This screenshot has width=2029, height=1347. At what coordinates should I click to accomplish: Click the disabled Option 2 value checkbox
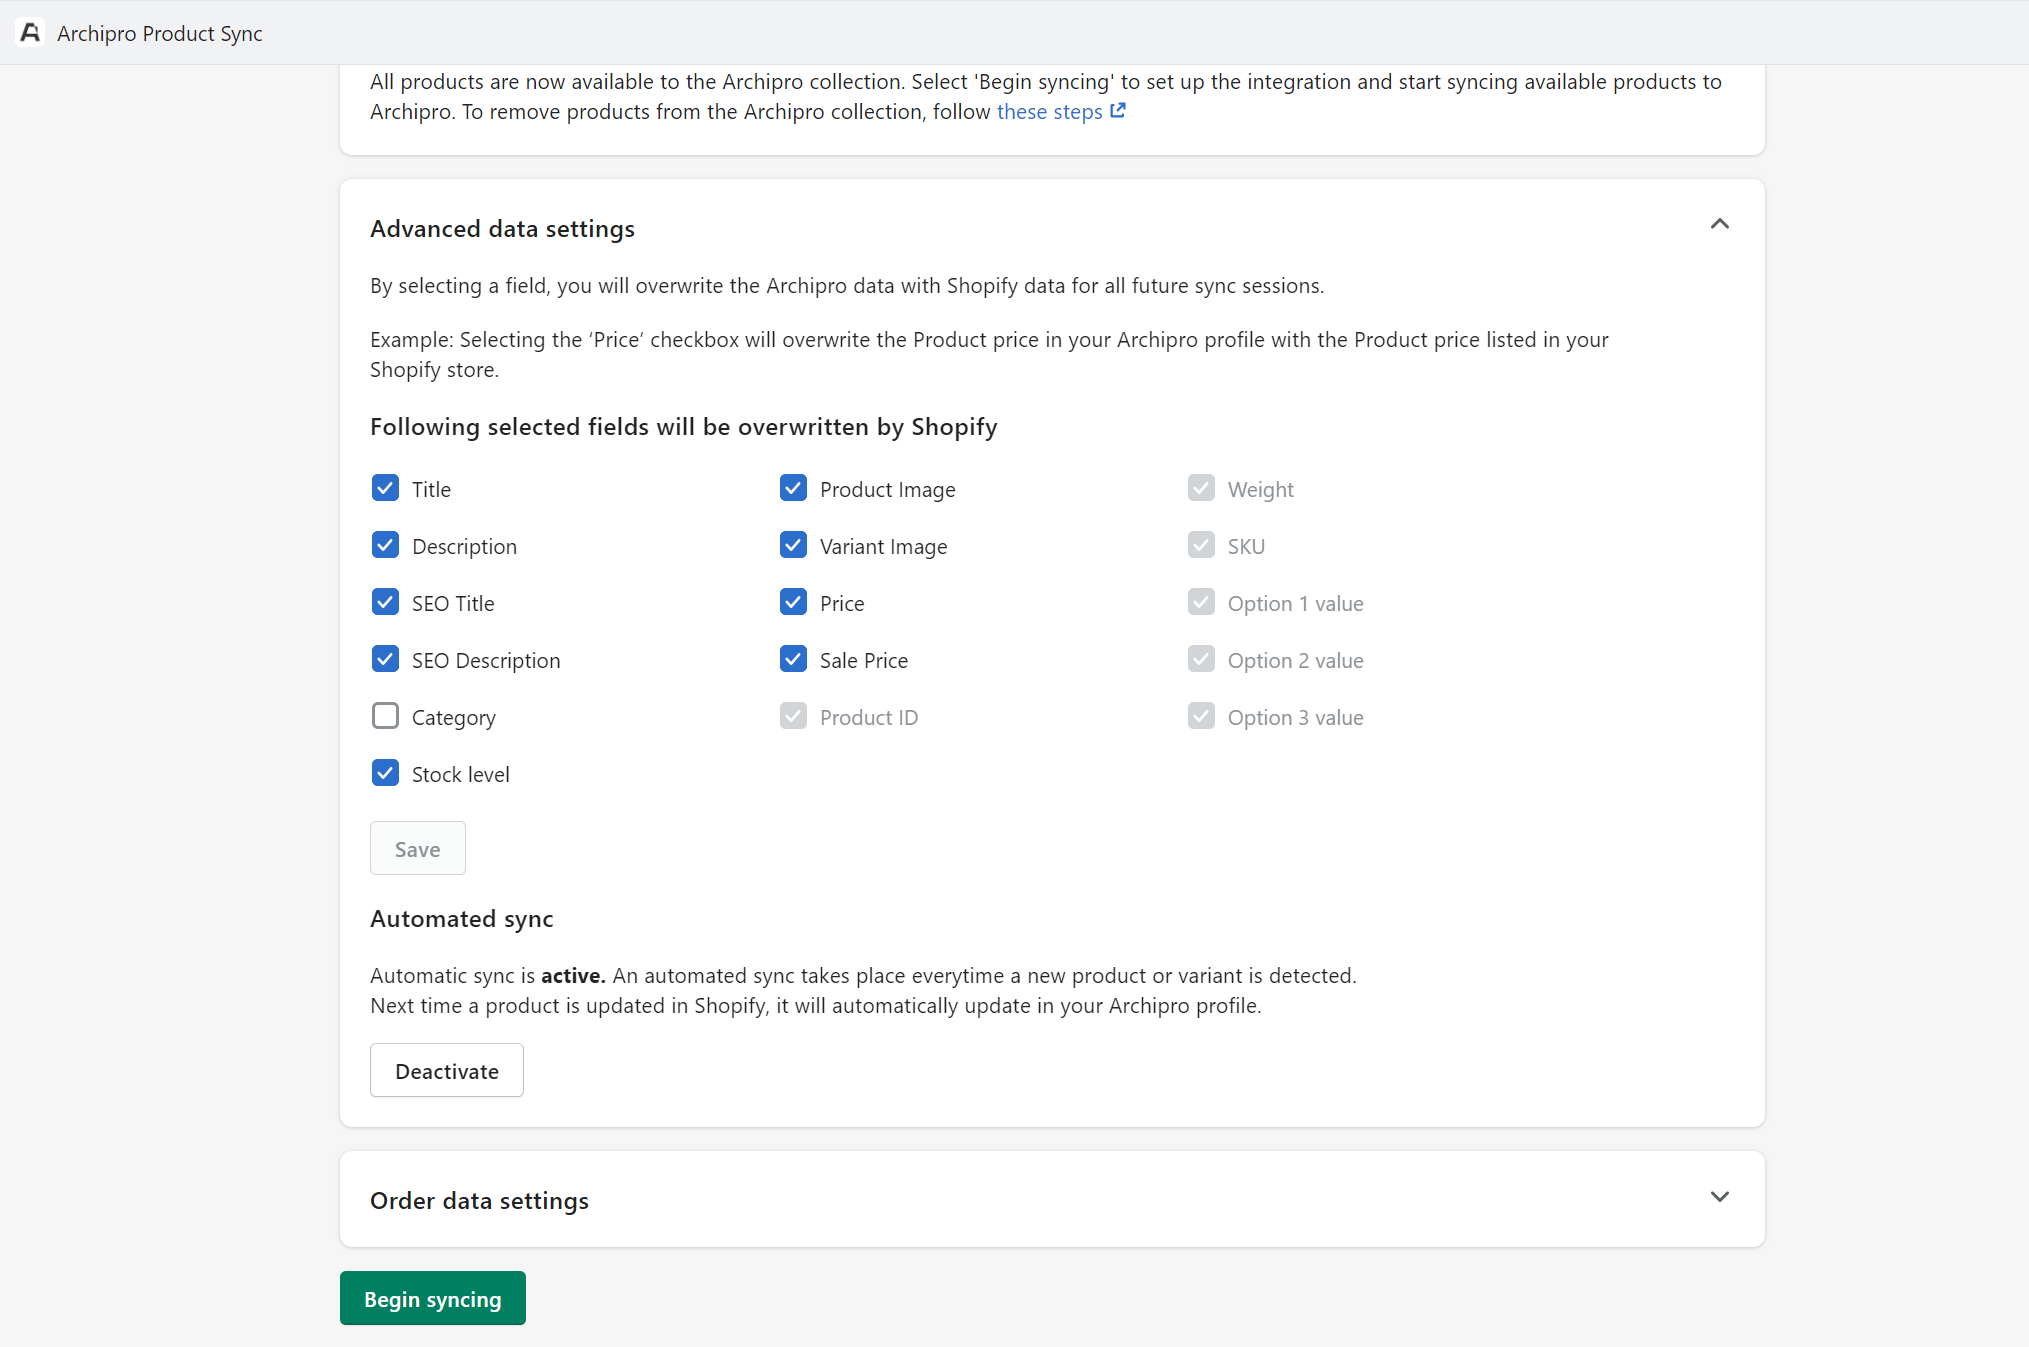tap(1201, 659)
